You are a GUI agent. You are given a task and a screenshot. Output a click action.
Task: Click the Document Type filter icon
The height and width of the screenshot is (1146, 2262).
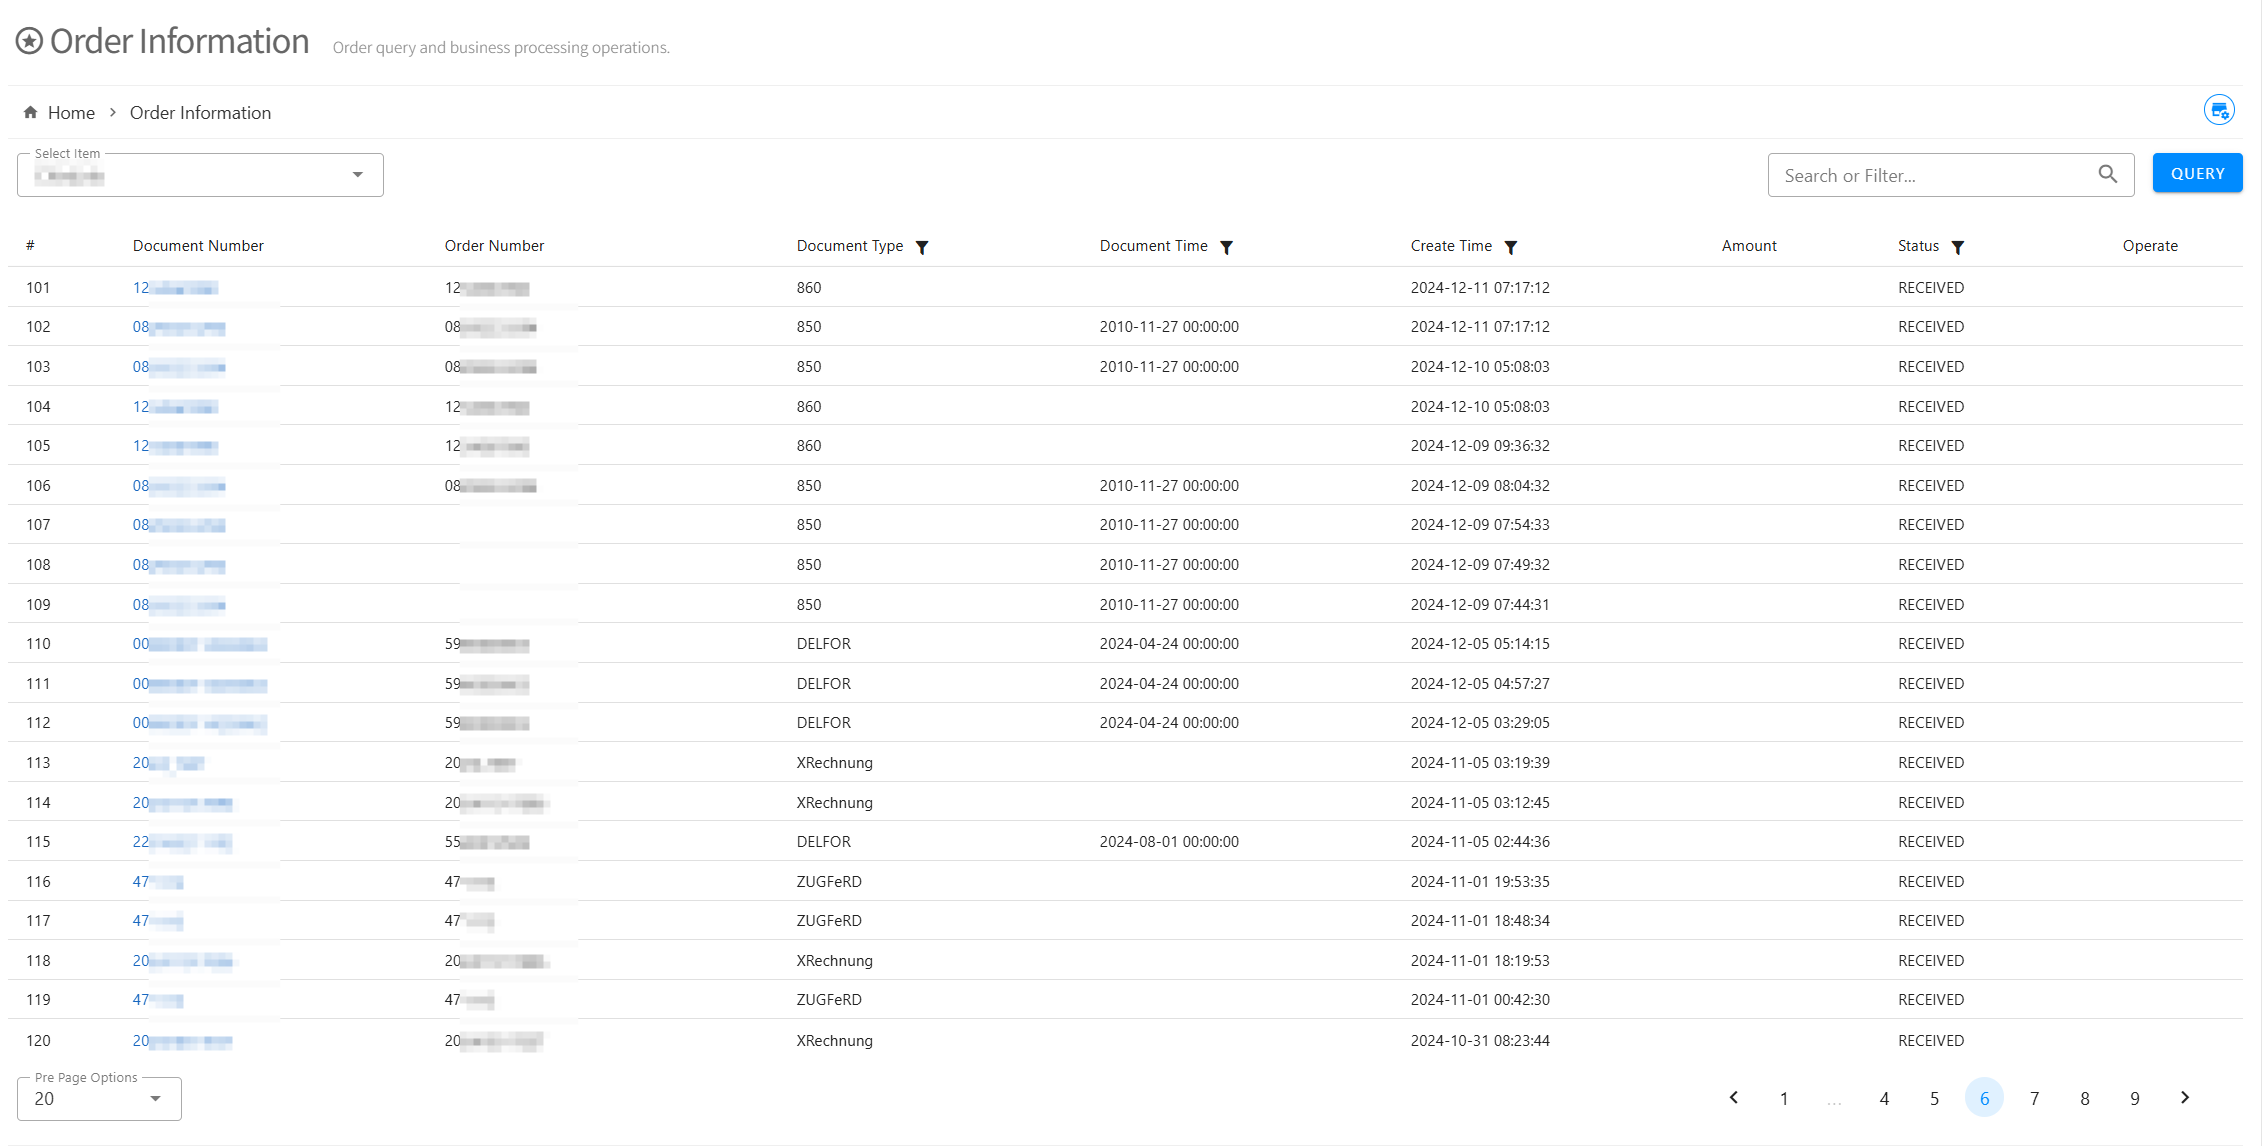(x=922, y=247)
